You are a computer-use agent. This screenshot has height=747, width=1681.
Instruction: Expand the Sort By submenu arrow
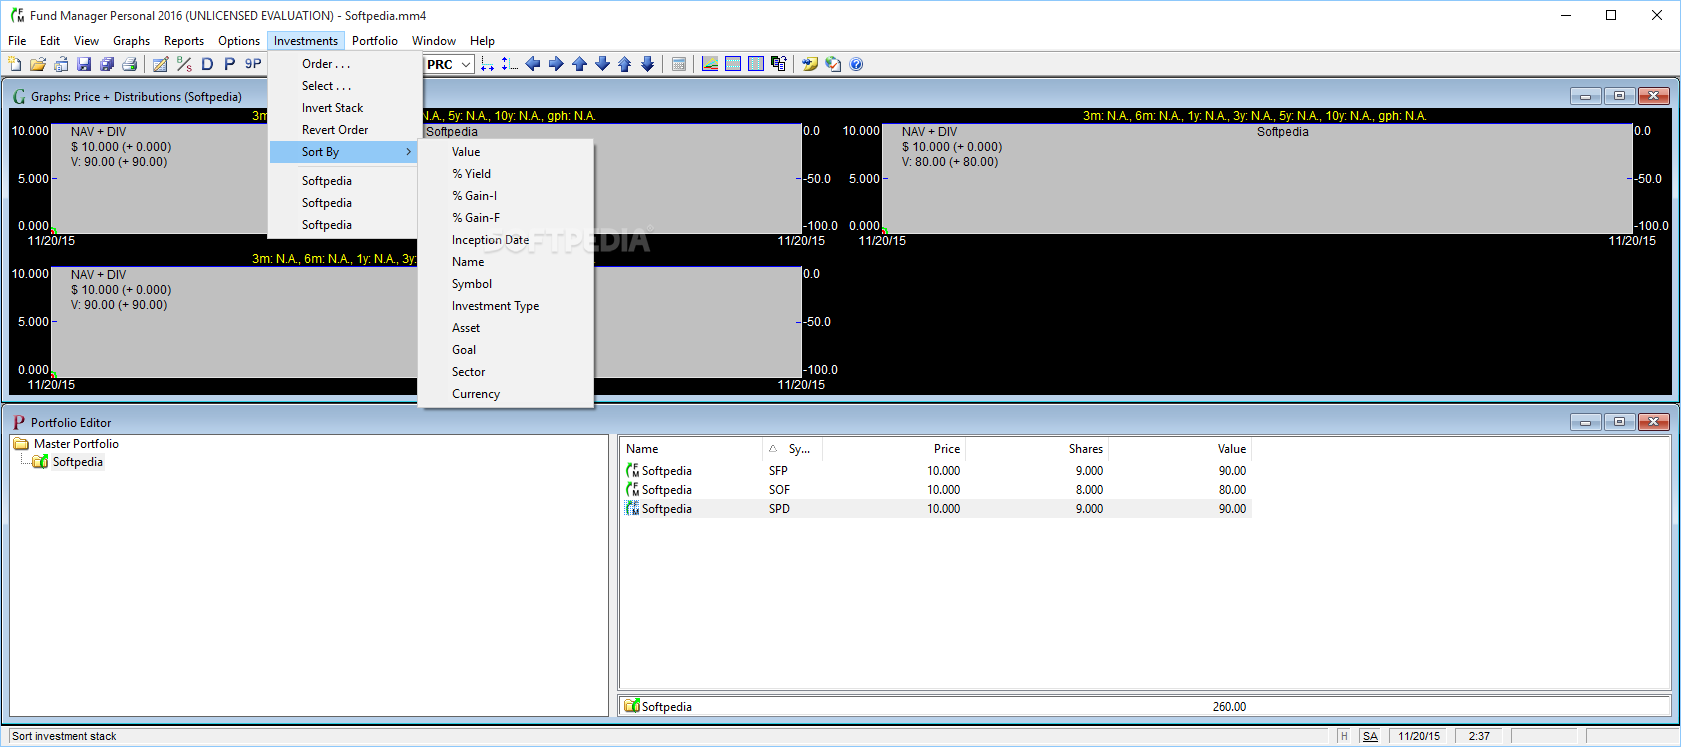coord(408,152)
